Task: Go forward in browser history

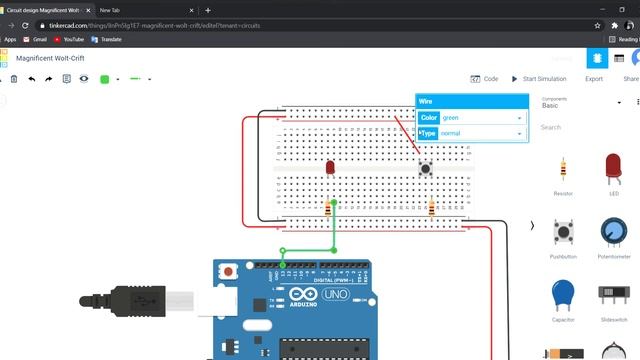Action: pos(11,25)
